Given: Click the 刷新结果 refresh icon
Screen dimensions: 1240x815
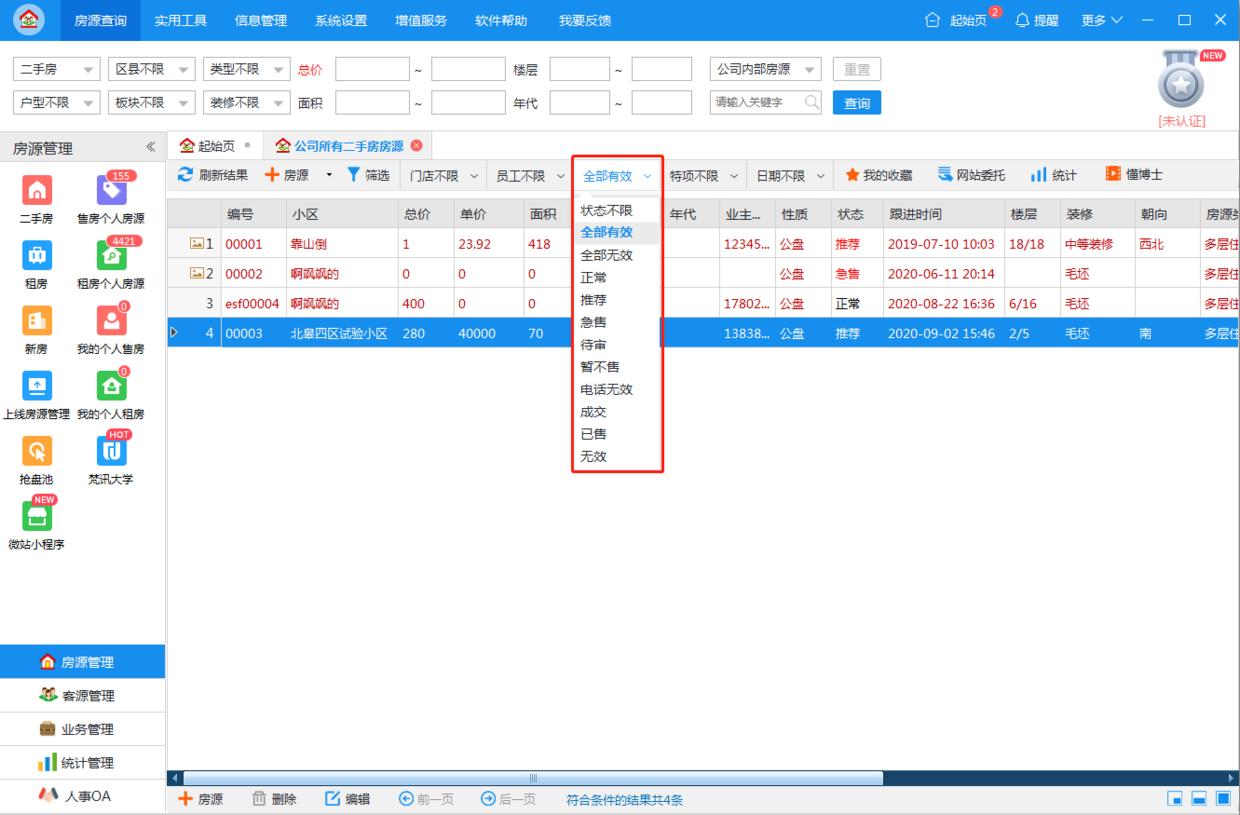Looking at the screenshot, I should (210, 172).
